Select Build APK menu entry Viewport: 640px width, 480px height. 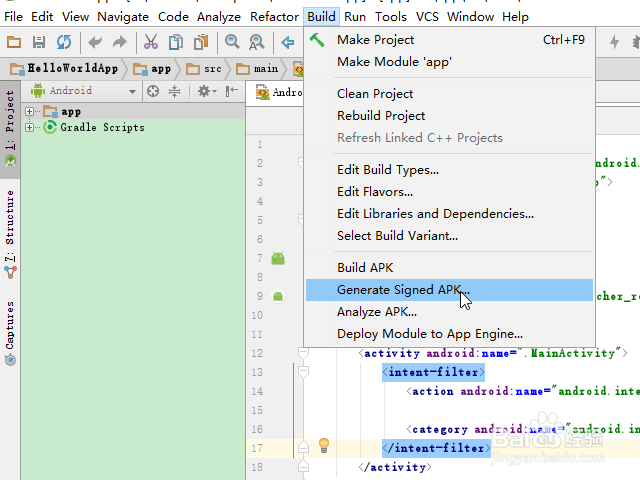point(449,267)
